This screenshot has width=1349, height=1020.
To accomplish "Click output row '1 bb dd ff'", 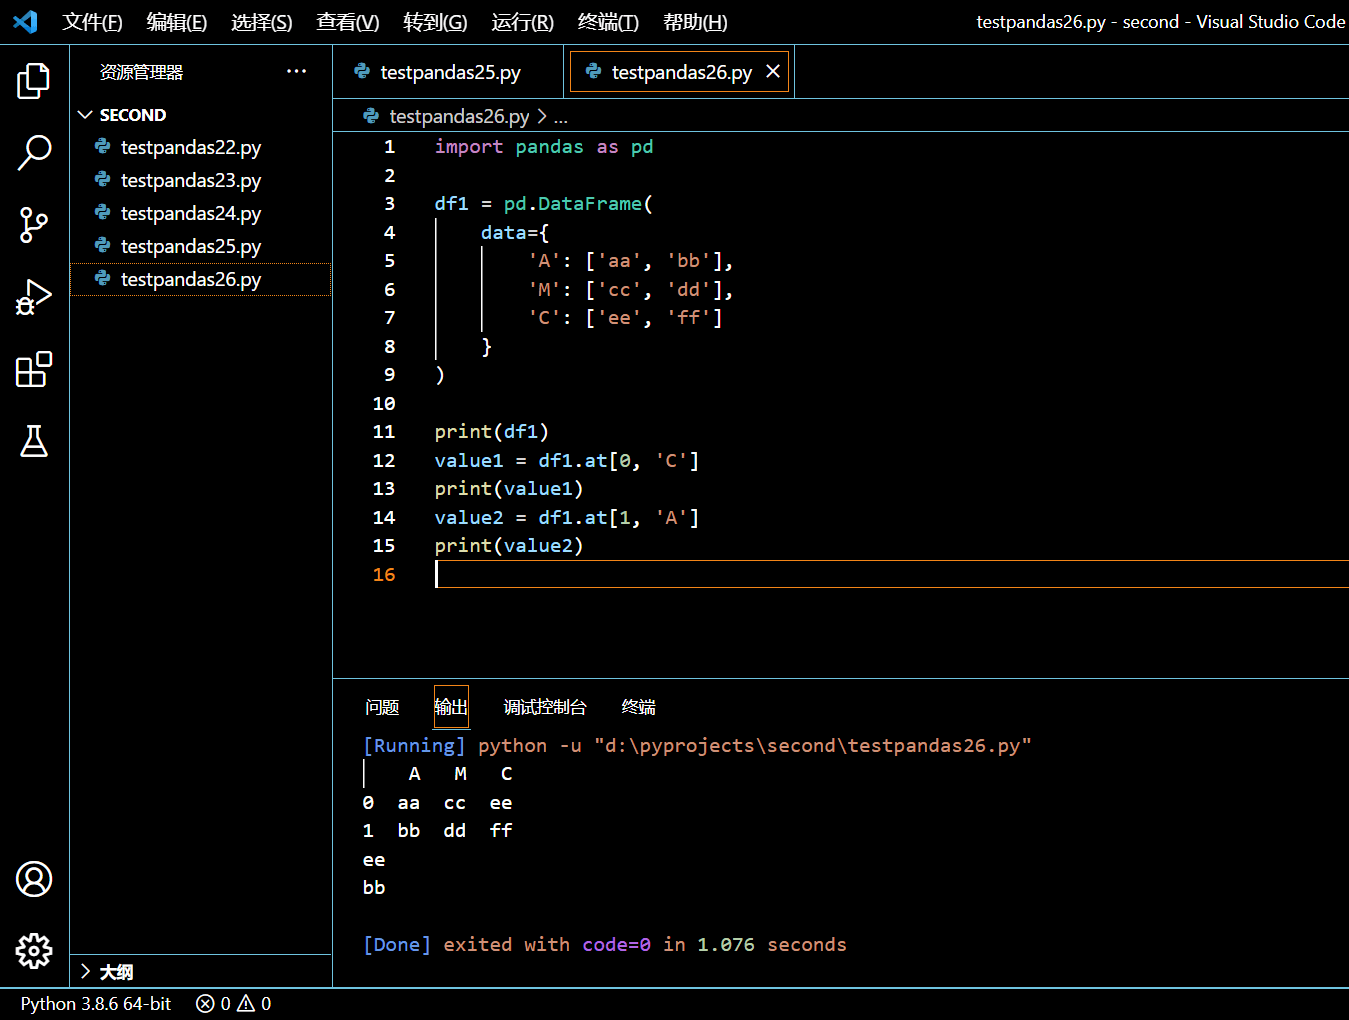I will tap(438, 831).
